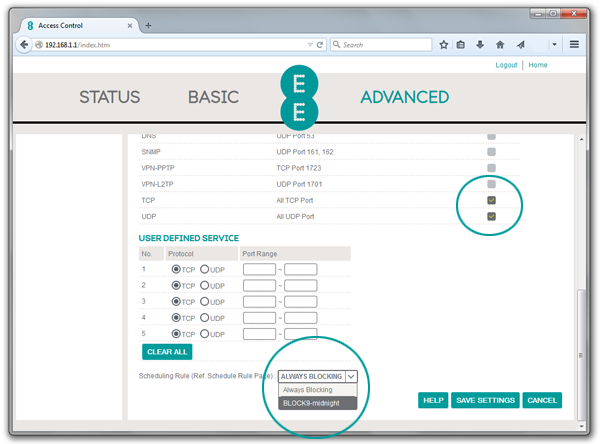
Task: Select UDP for user service row 4
Action: click(x=204, y=318)
